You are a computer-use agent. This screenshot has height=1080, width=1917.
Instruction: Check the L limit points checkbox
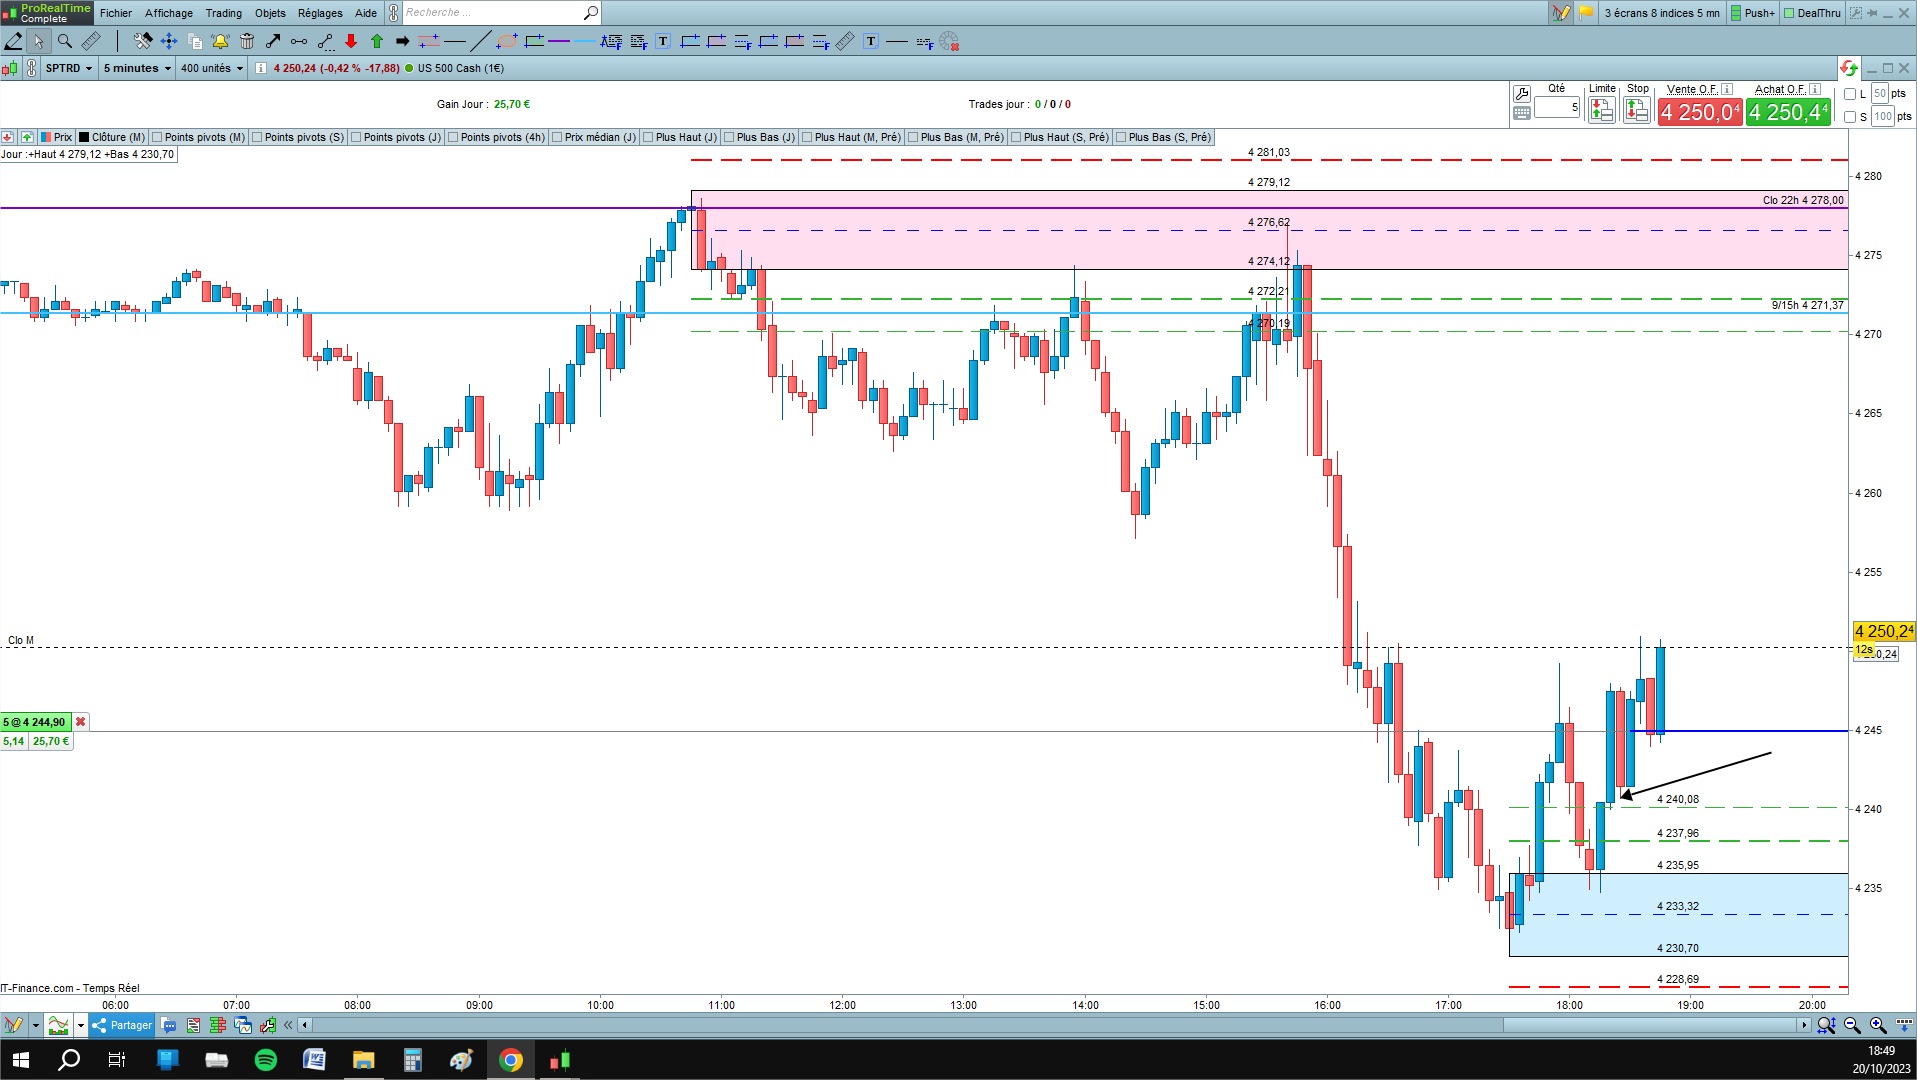[1850, 94]
